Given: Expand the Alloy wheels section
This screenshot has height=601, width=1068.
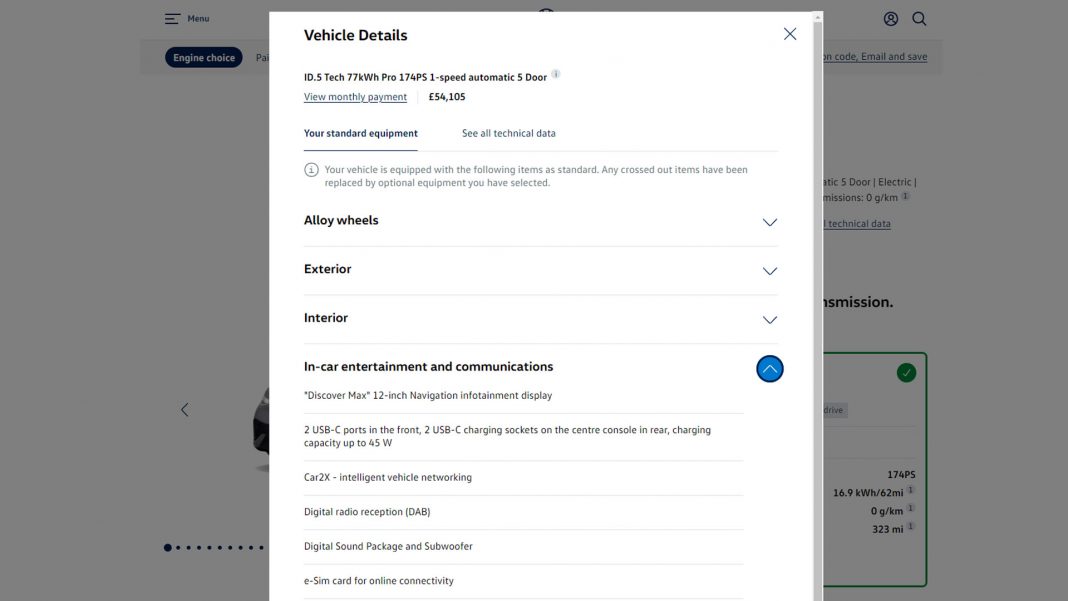Looking at the screenshot, I should (x=769, y=222).
